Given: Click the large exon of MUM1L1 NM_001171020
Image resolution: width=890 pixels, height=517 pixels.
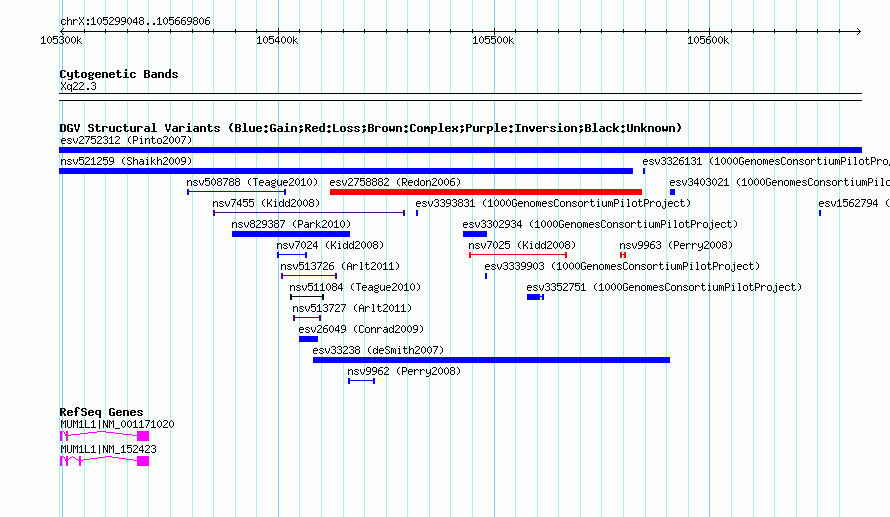Looking at the screenshot, I should click(143, 436).
